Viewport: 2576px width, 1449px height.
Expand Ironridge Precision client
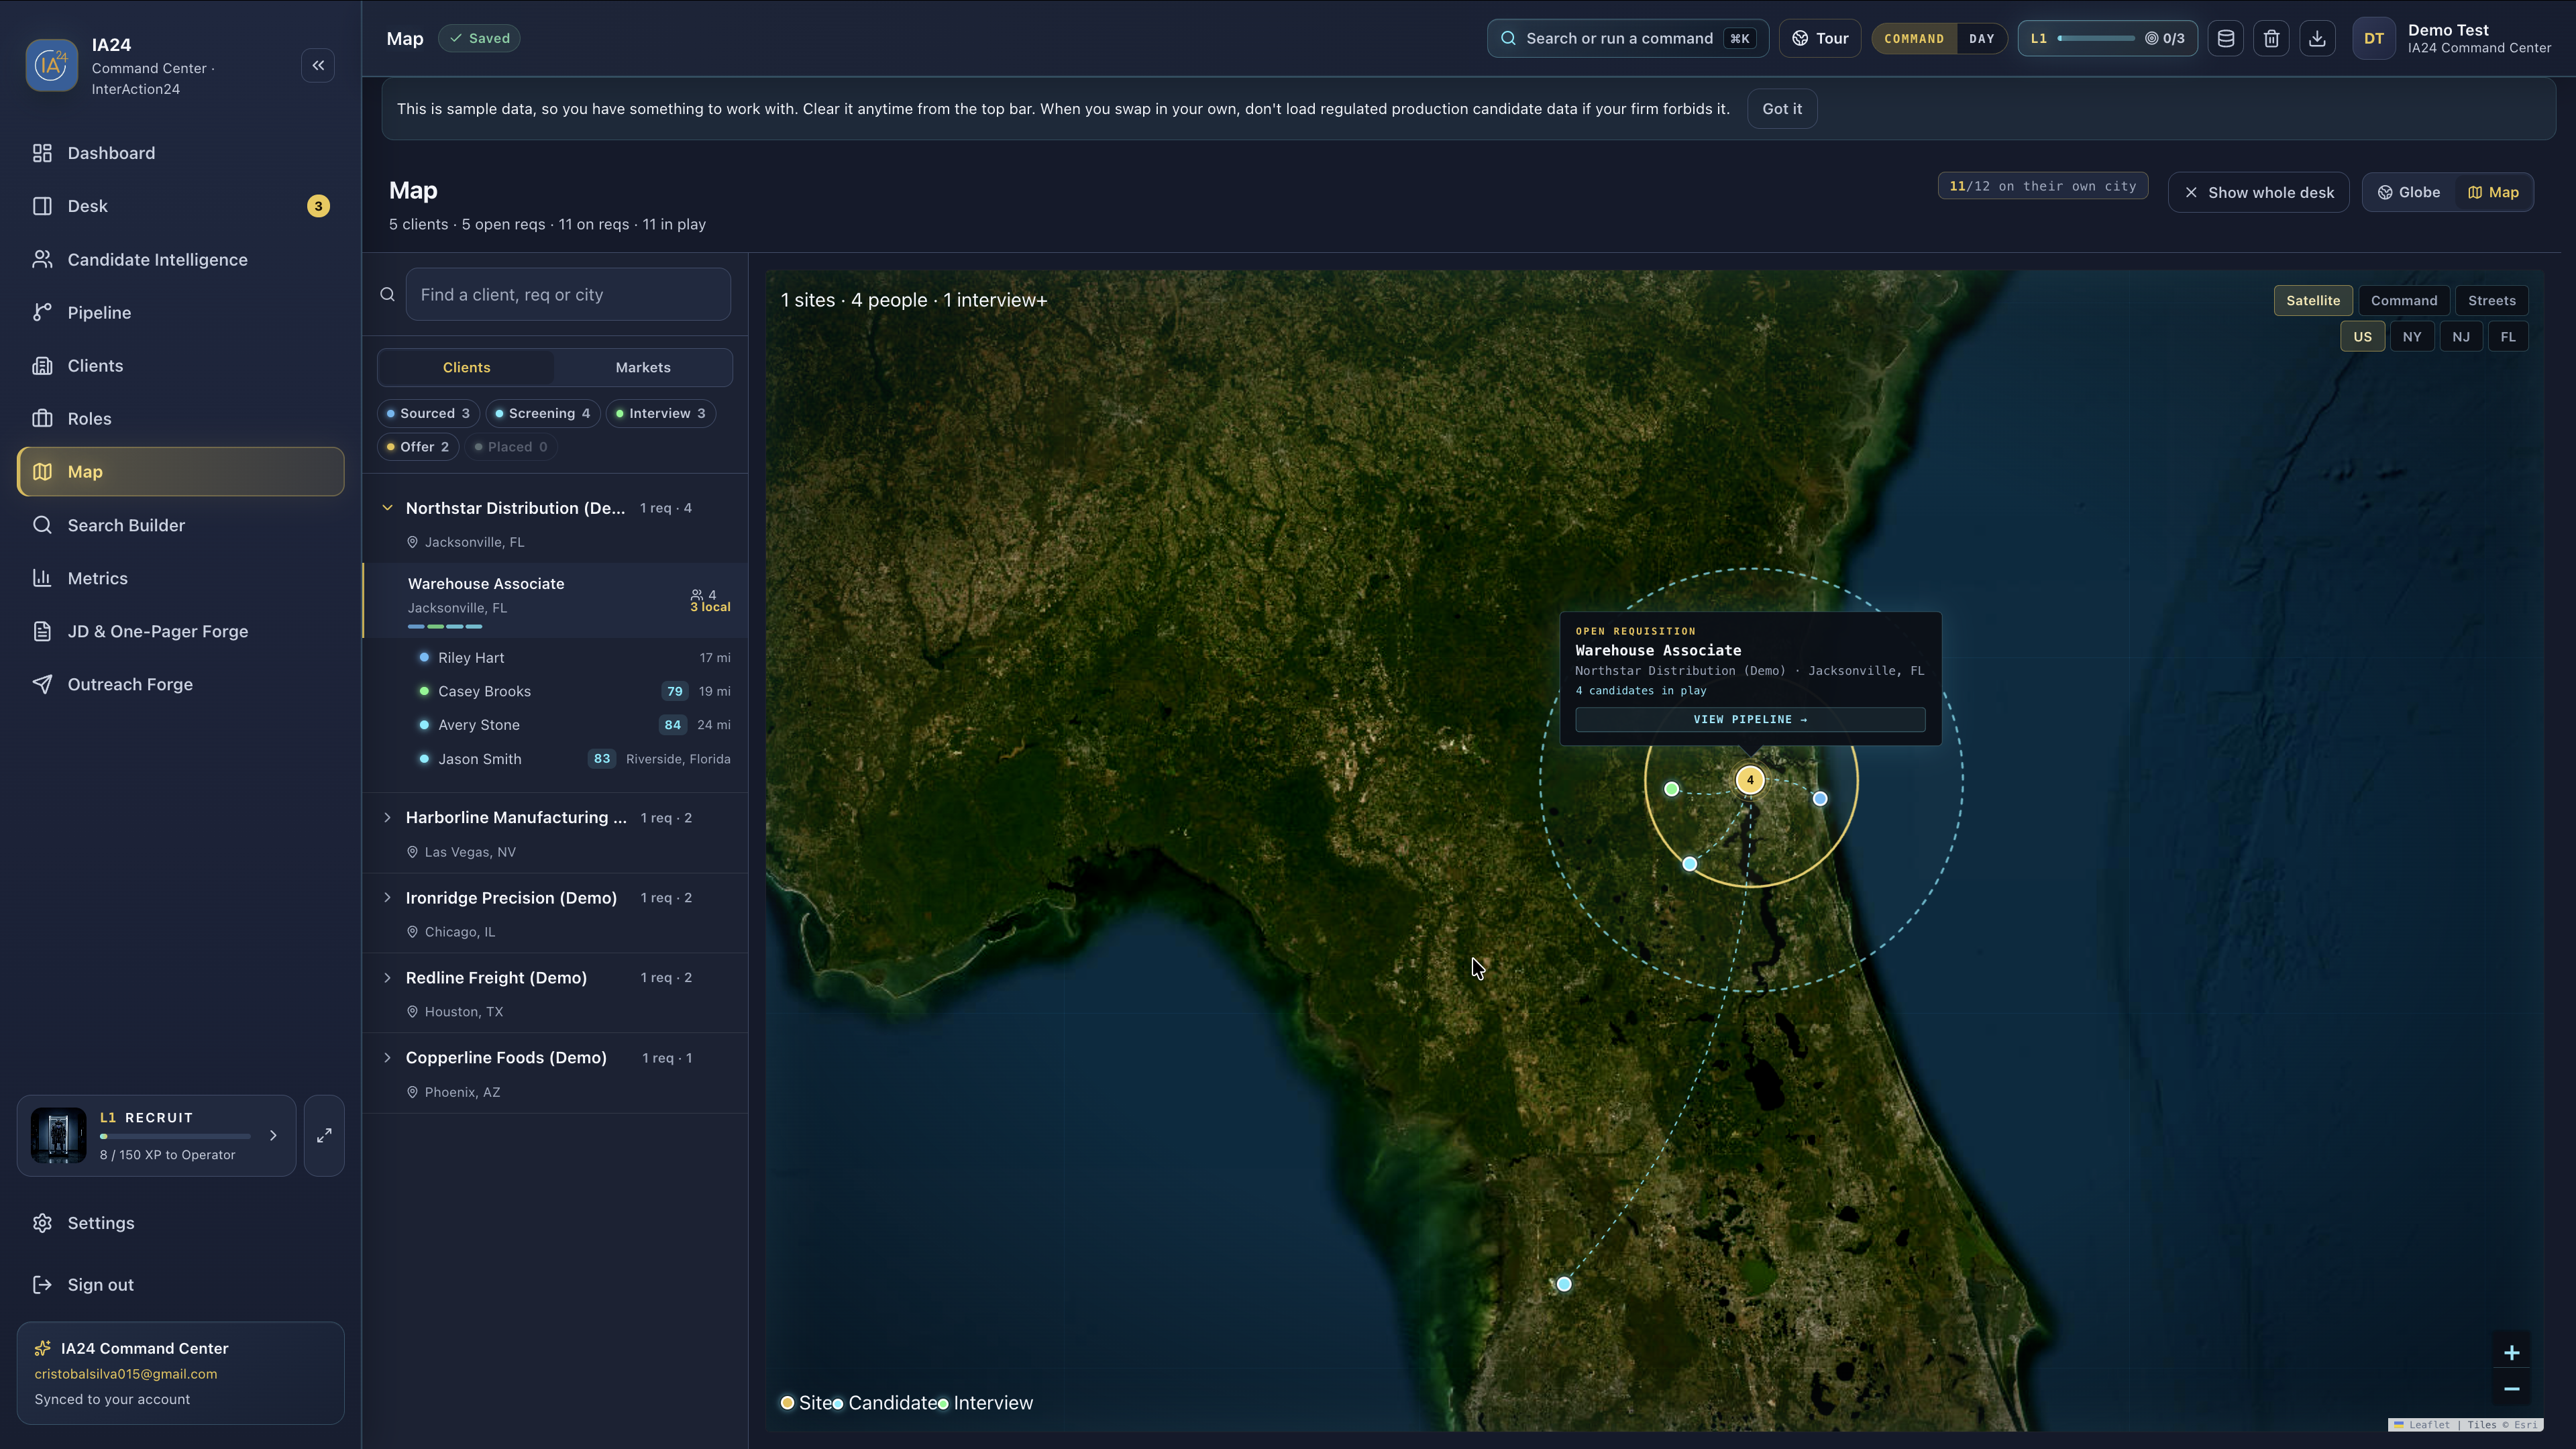387,898
